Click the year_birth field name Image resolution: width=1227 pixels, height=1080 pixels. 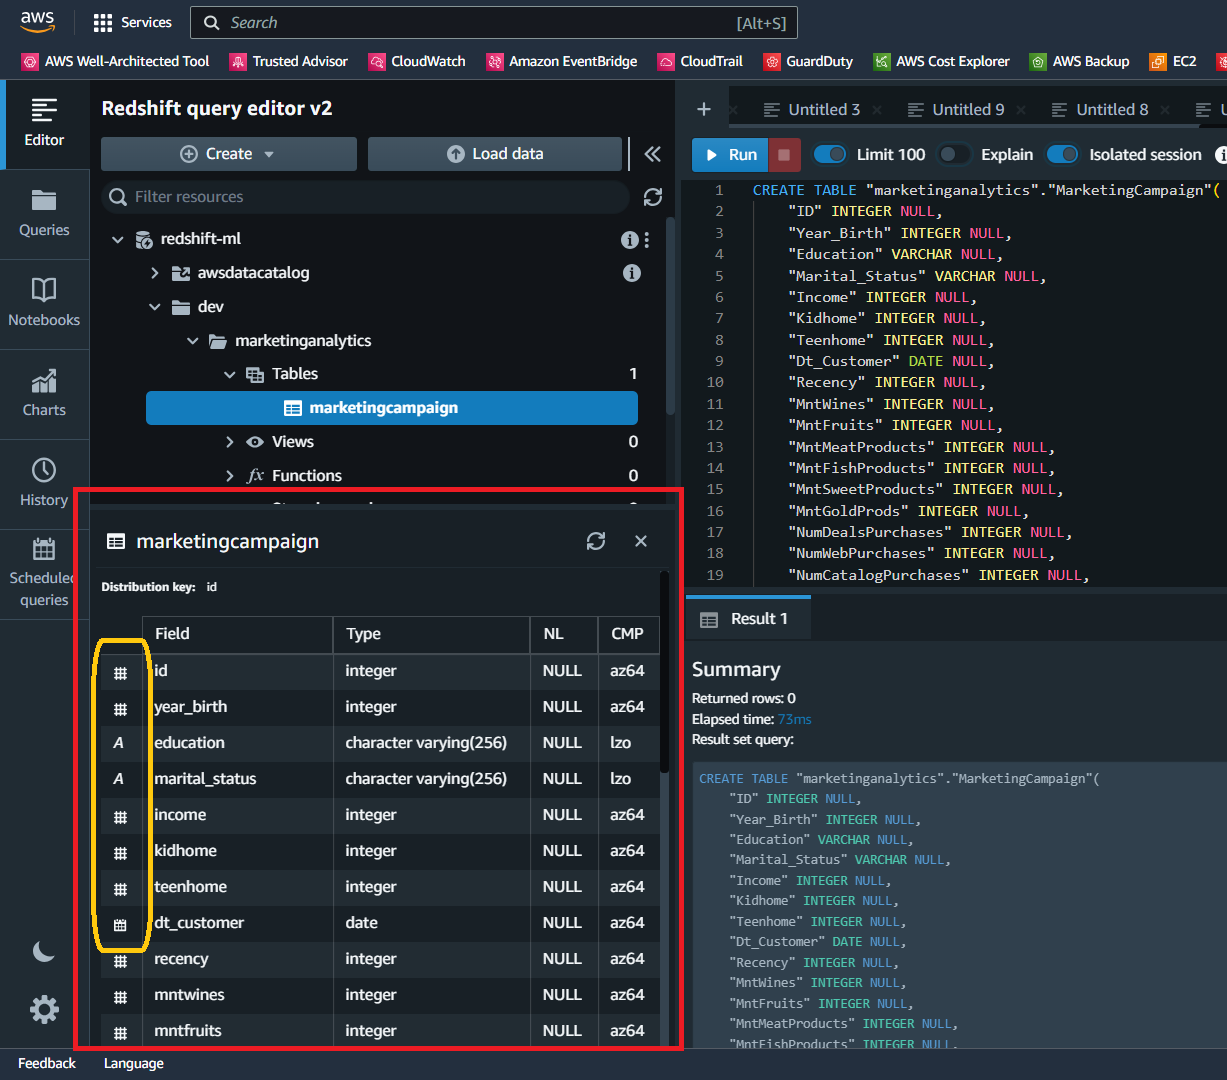pos(191,707)
